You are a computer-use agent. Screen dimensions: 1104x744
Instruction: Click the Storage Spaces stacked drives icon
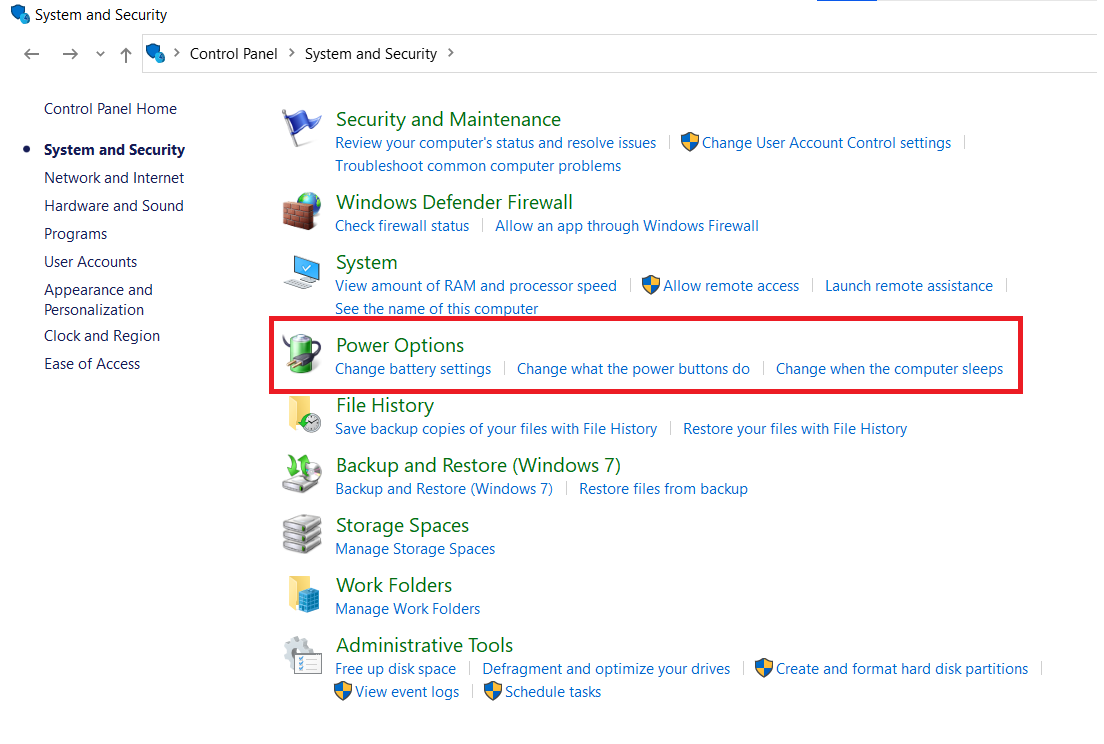click(x=301, y=533)
